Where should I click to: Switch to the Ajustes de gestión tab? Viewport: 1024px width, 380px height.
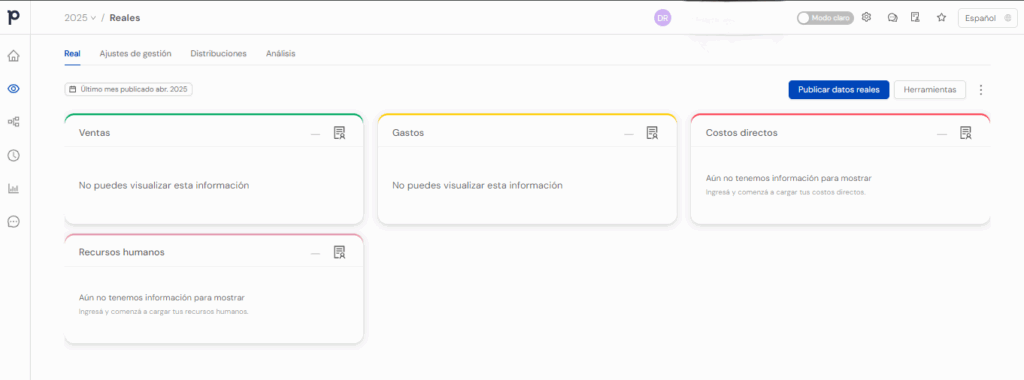pyautogui.click(x=135, y=54)
